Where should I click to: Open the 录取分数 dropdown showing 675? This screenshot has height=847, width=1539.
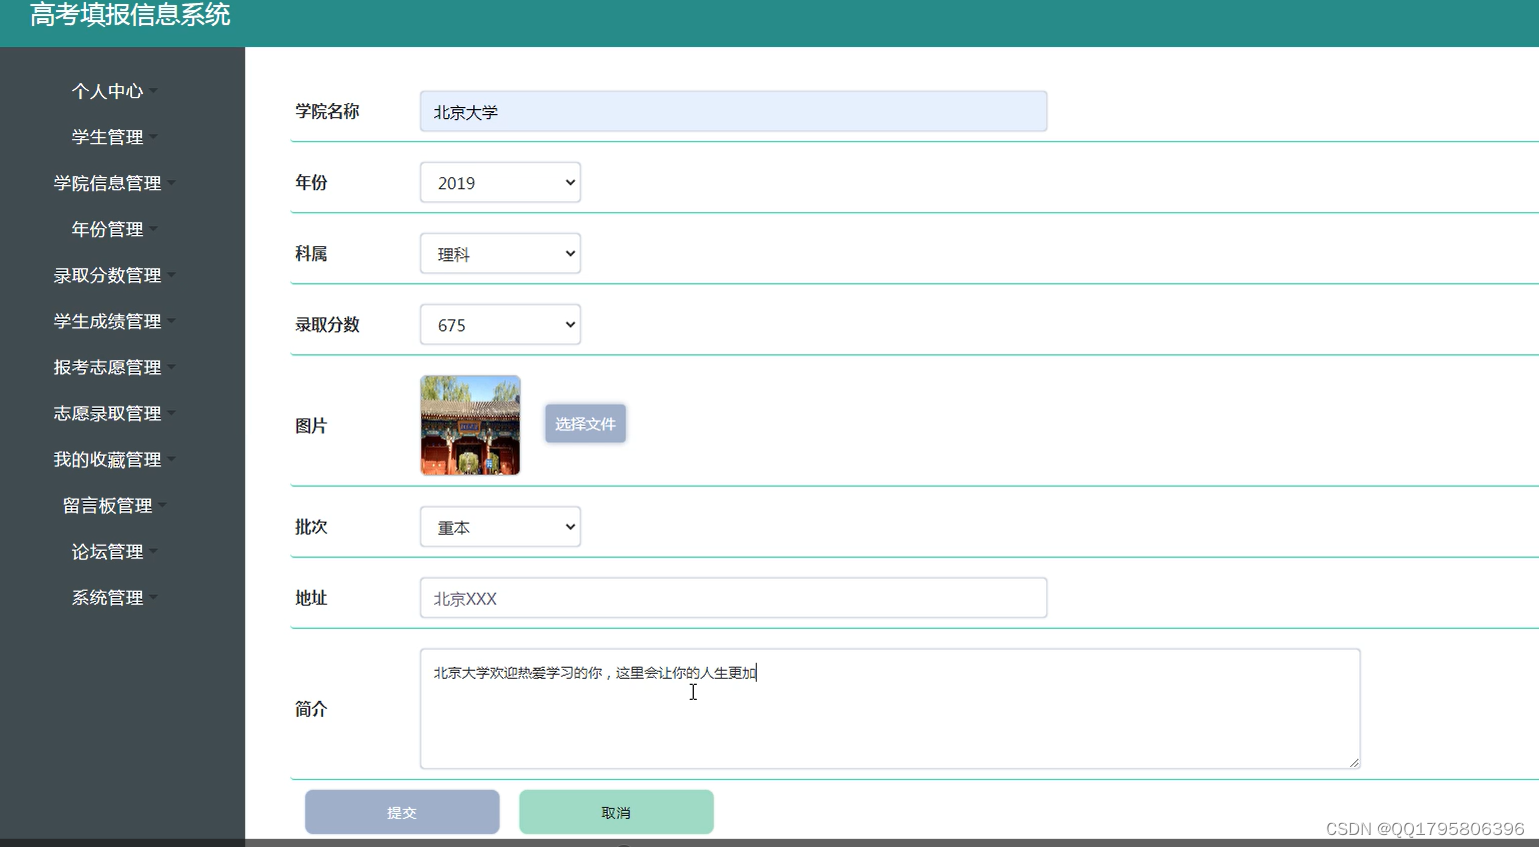(500, 324)
